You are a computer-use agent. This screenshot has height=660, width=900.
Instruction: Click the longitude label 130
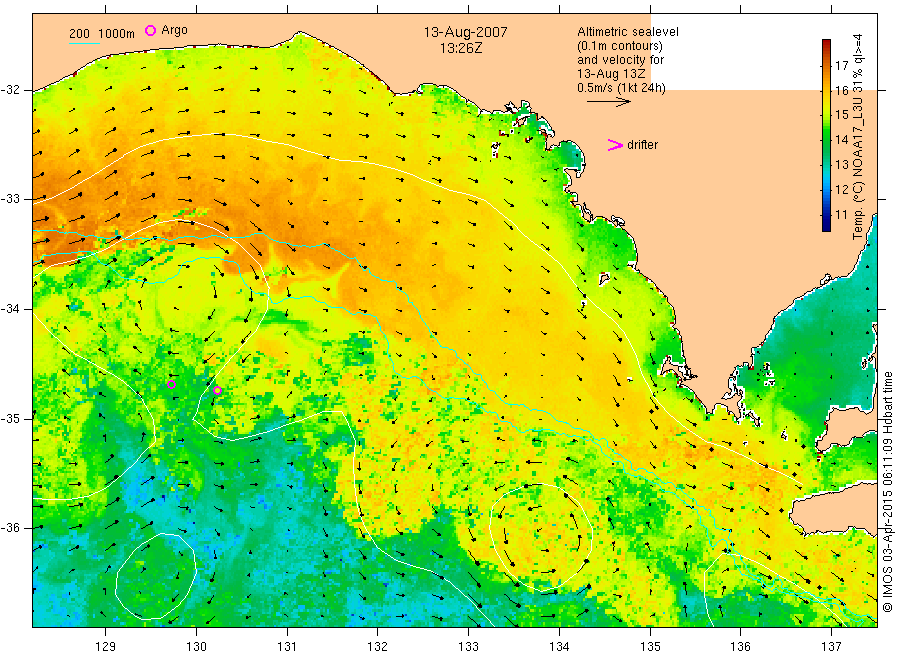point(196,647)
